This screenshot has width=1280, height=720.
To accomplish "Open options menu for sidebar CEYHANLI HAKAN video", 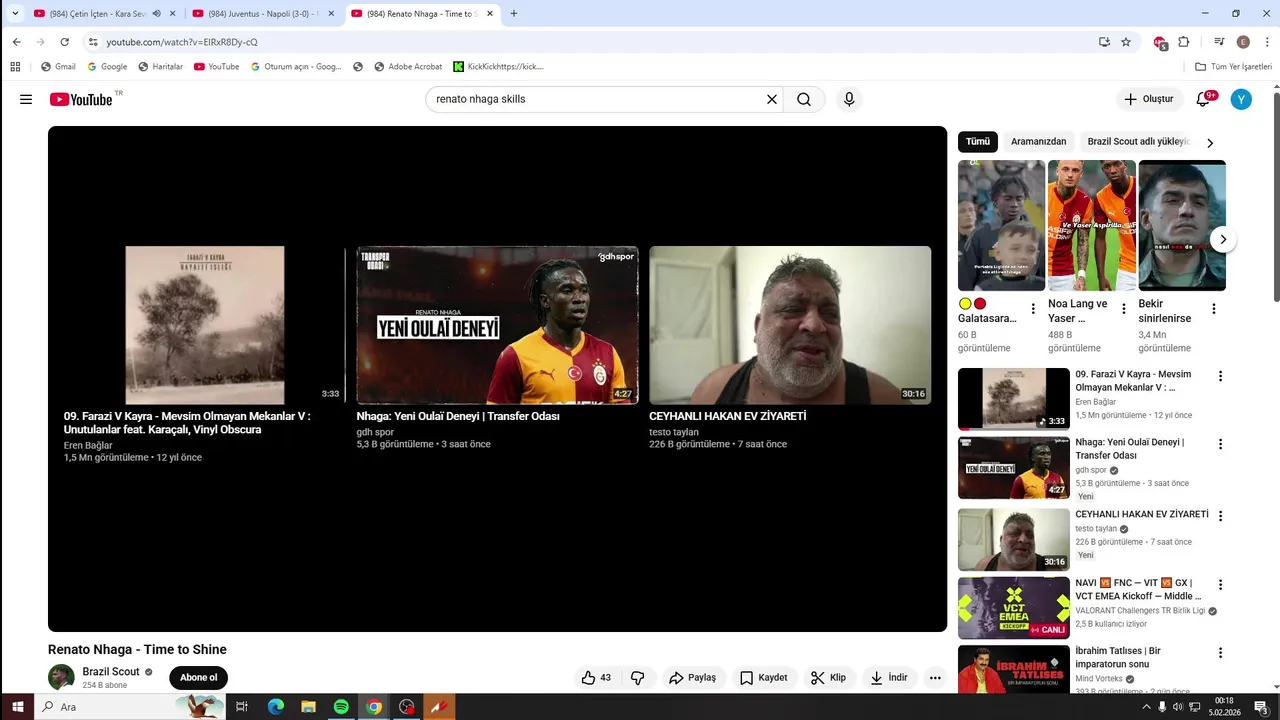I will point(1220,516).
